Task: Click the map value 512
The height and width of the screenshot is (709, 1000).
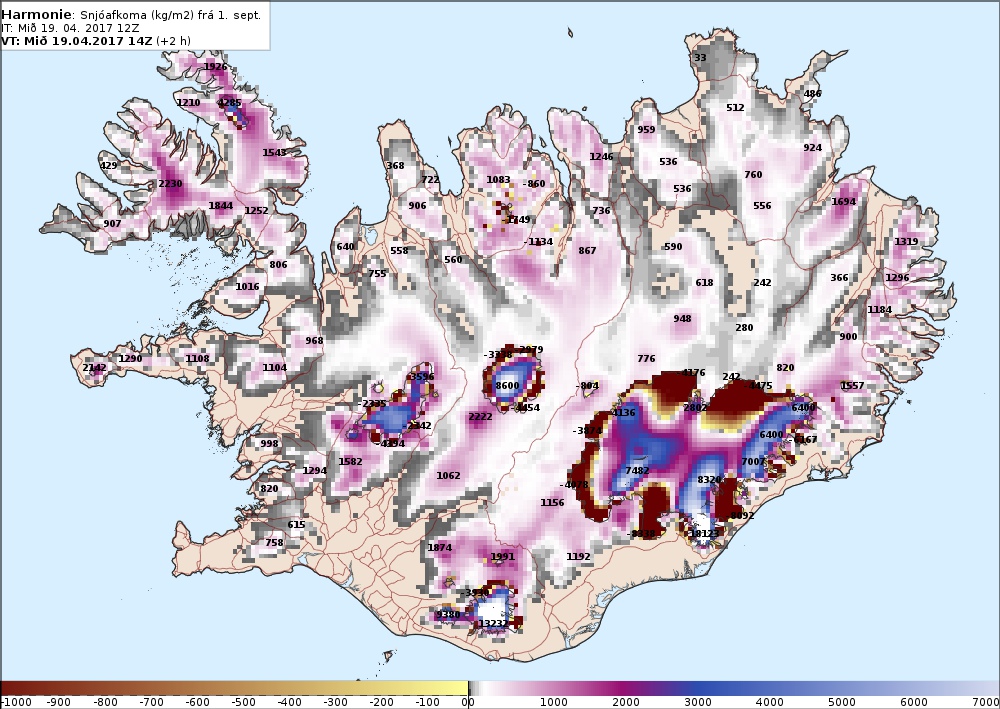Action: point(735,107)
